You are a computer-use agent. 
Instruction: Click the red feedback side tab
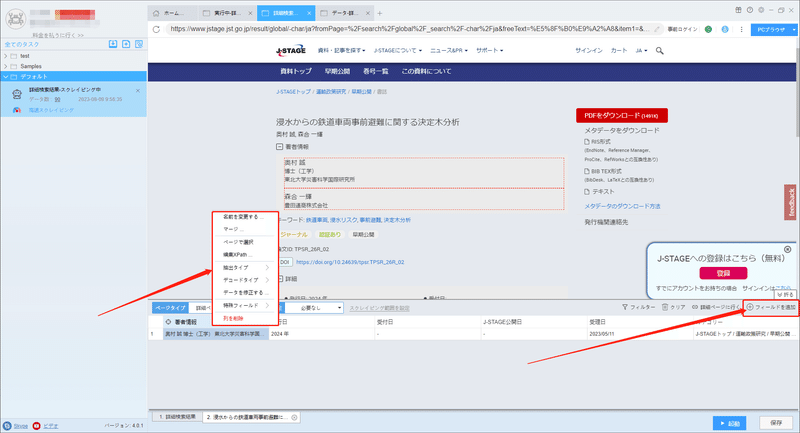(x=791, y=202)
